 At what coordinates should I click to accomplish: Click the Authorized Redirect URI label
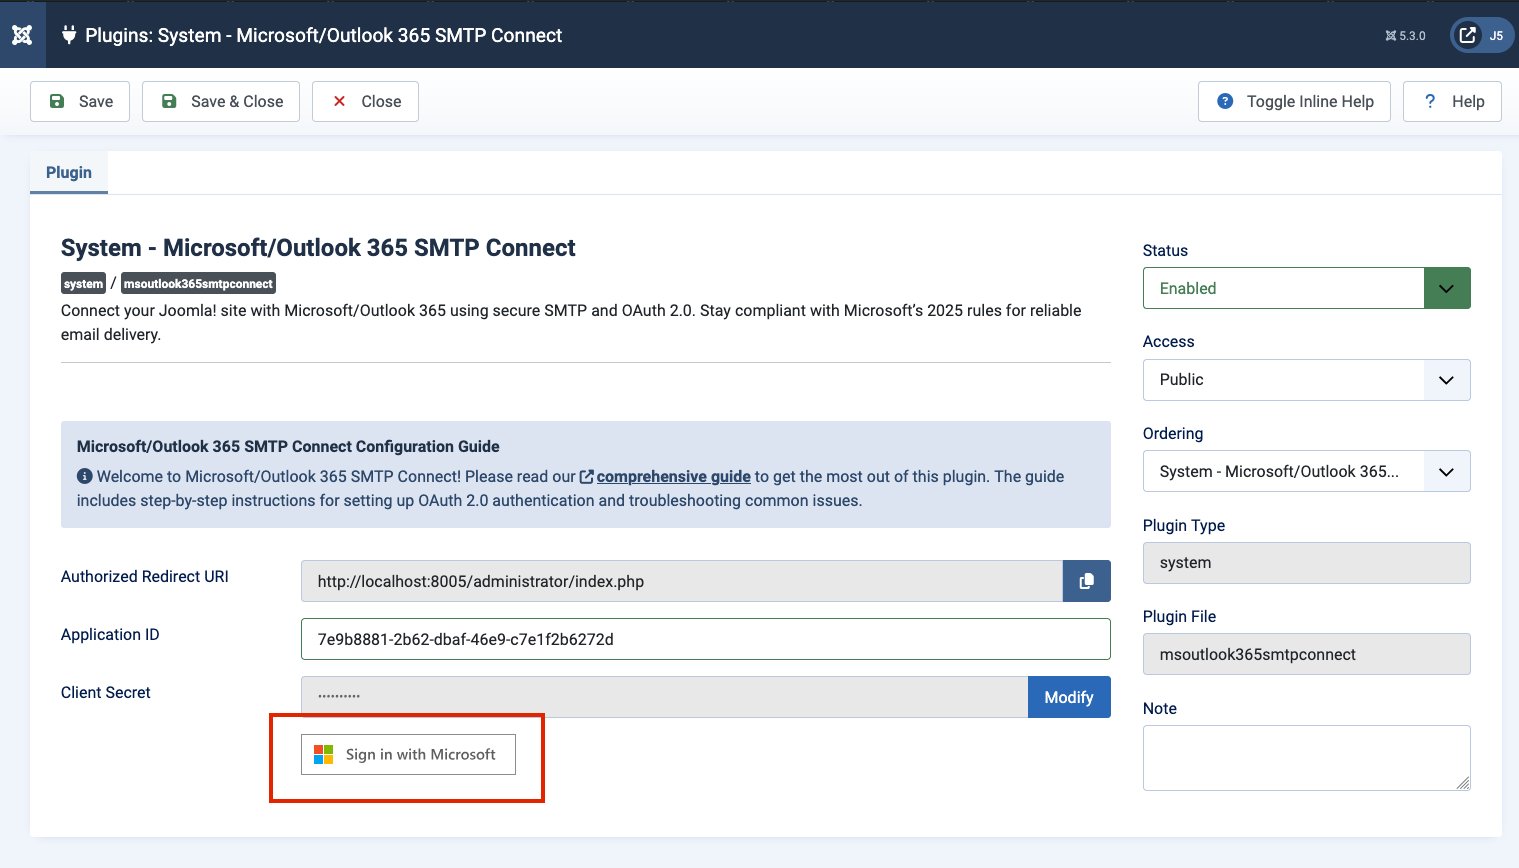coord(145,576)
